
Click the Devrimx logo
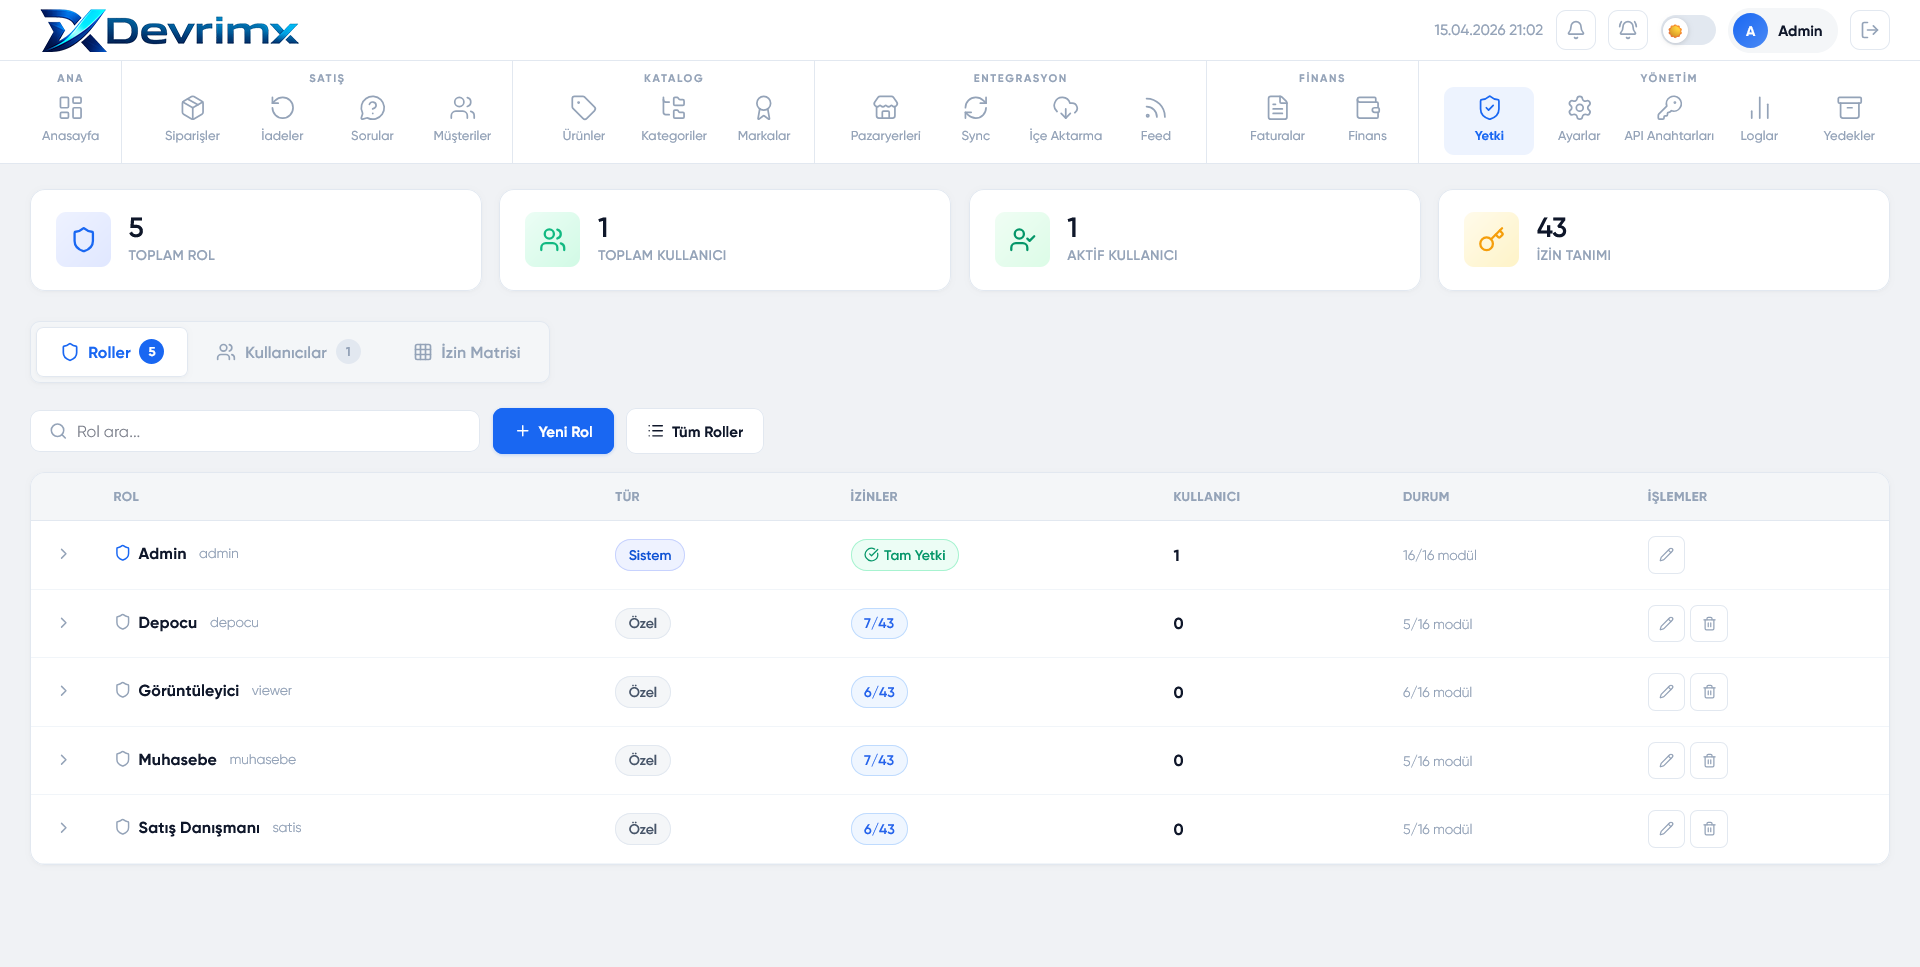169,30
